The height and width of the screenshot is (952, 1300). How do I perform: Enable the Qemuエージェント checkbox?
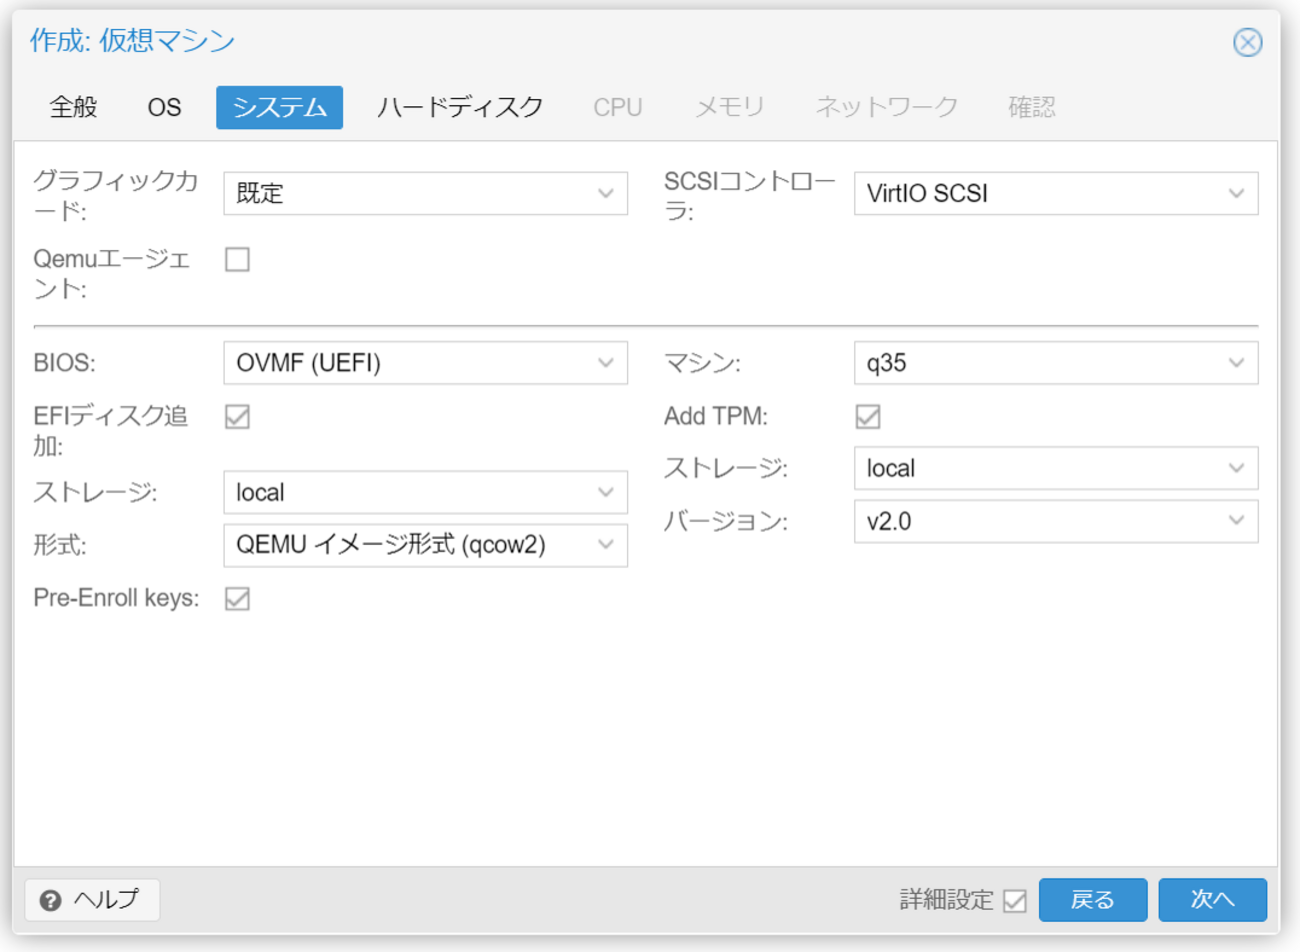[x=237, y=260]
